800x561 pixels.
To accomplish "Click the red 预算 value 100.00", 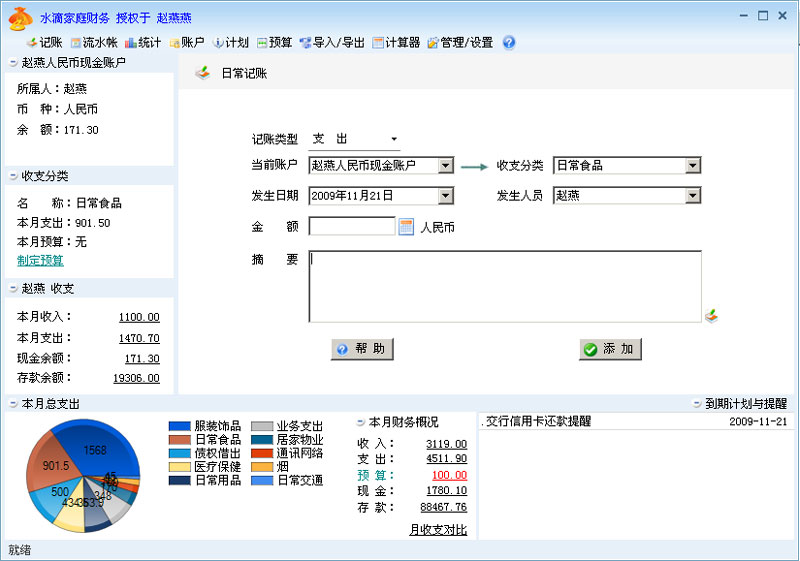I will 449,475.
